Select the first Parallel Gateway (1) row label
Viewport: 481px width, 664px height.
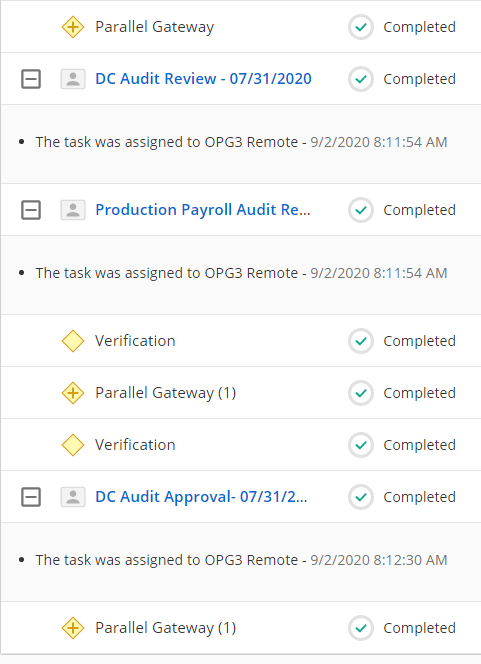pos(166,393)
